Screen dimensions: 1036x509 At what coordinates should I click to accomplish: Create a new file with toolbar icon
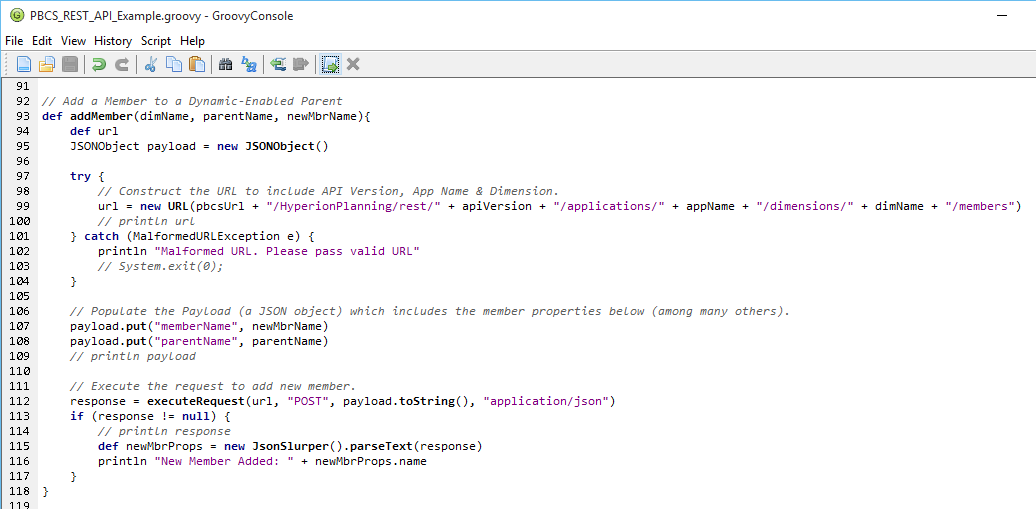[24, 64]
